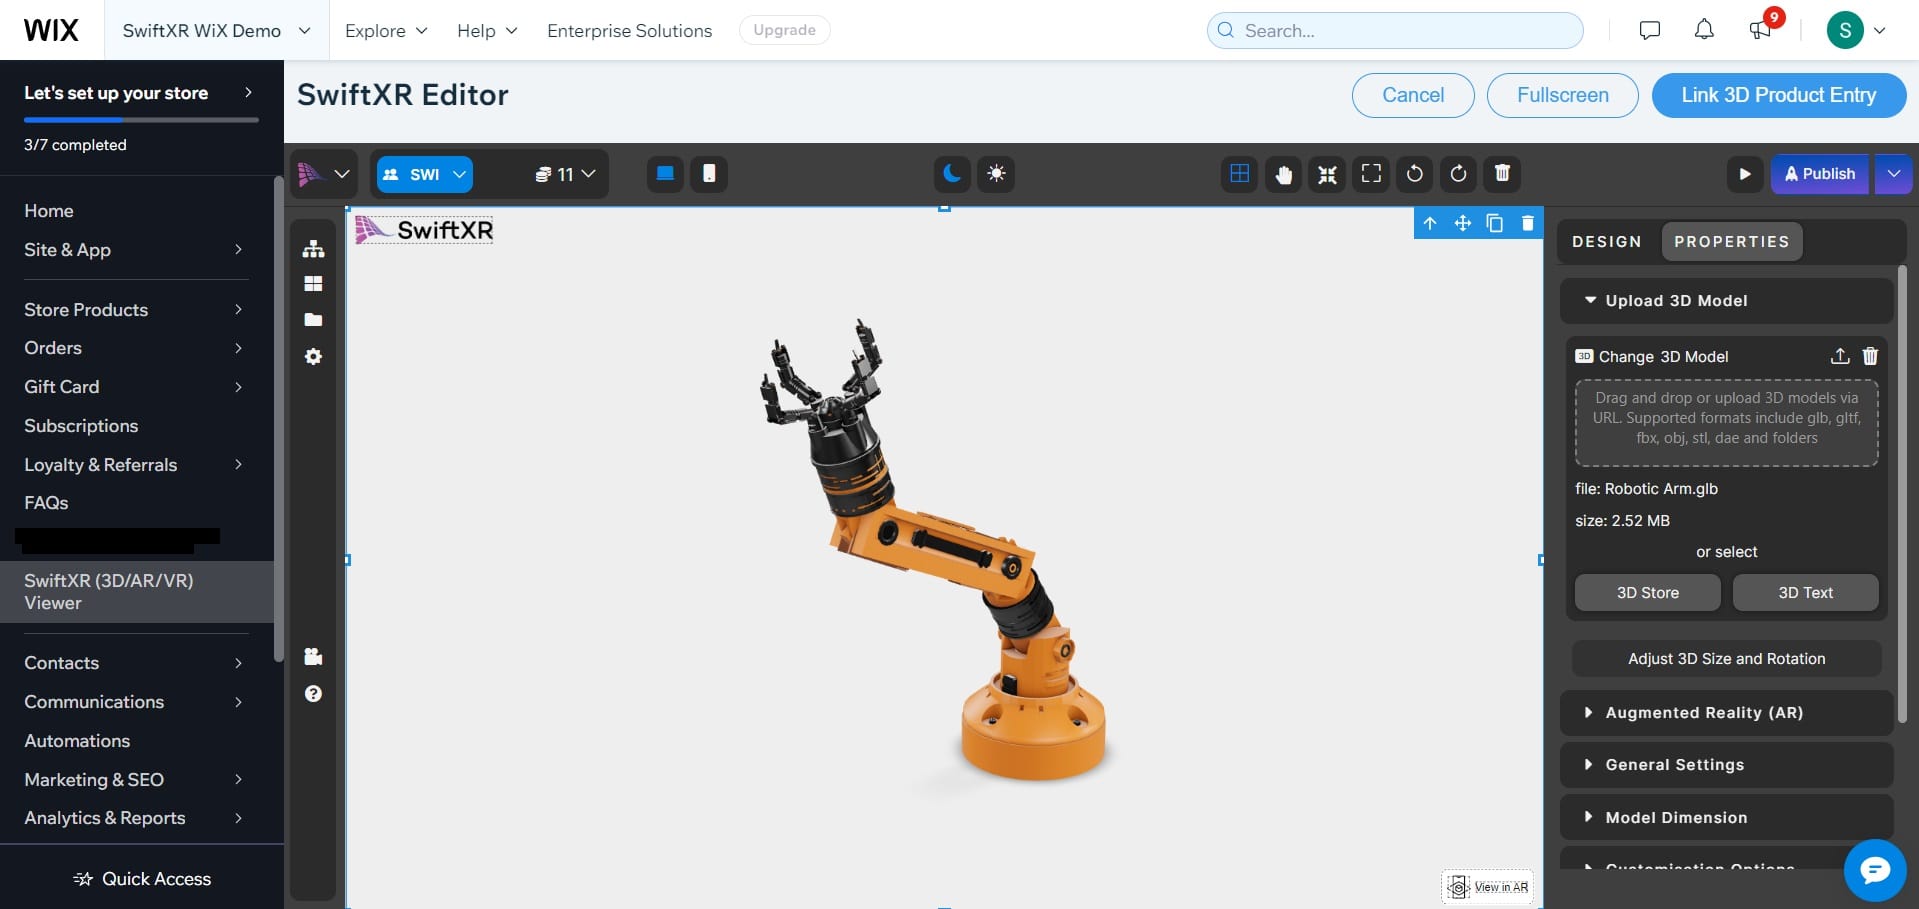
Task: Click the hand pan tool icon
Action: tap(1283, 174)
